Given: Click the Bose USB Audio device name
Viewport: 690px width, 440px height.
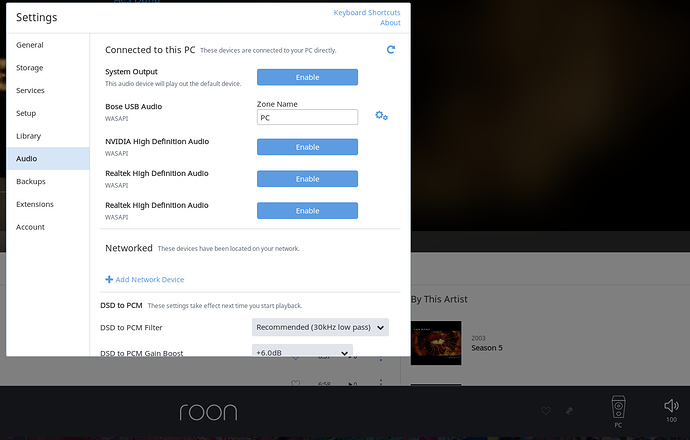Looking at the screenshot, I should click(x=133, y=106).
